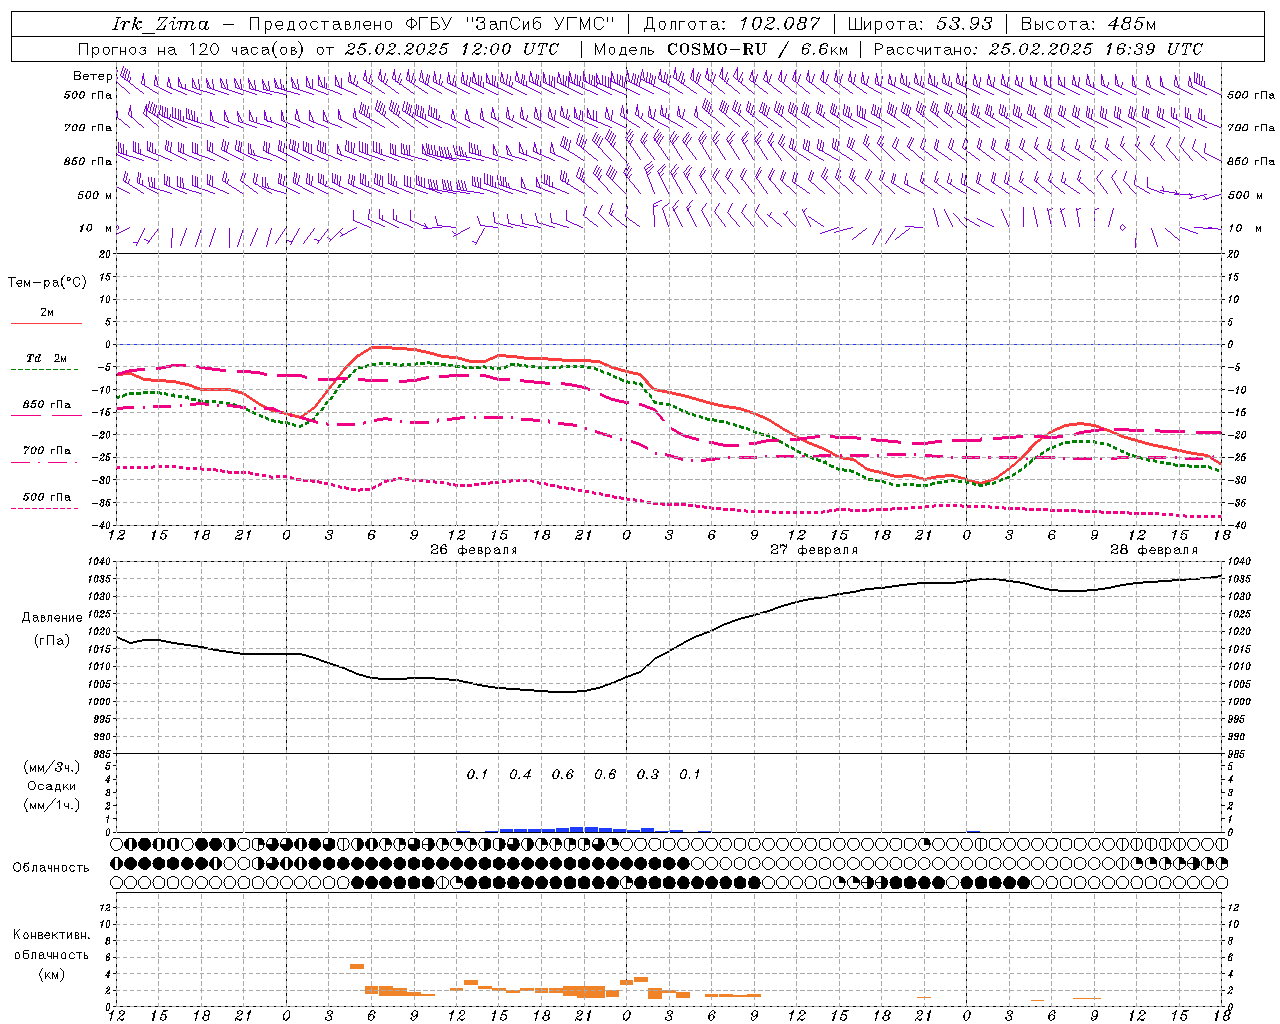Click the Осадки precipitation panel label
The width and height of the screenshot is (1280, 1024).
[51, 786]
